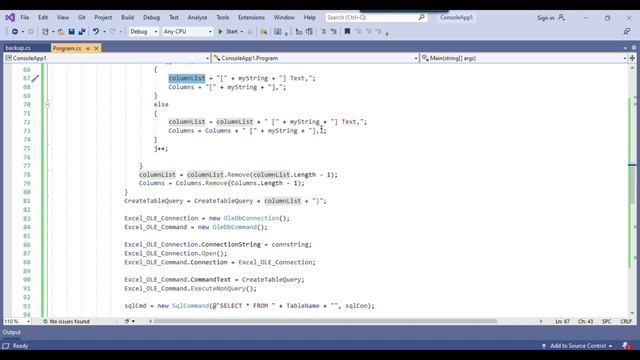Click the screwdriver quick action icon on line 67
The image size is (640, 360).
[x=36, y=78]
